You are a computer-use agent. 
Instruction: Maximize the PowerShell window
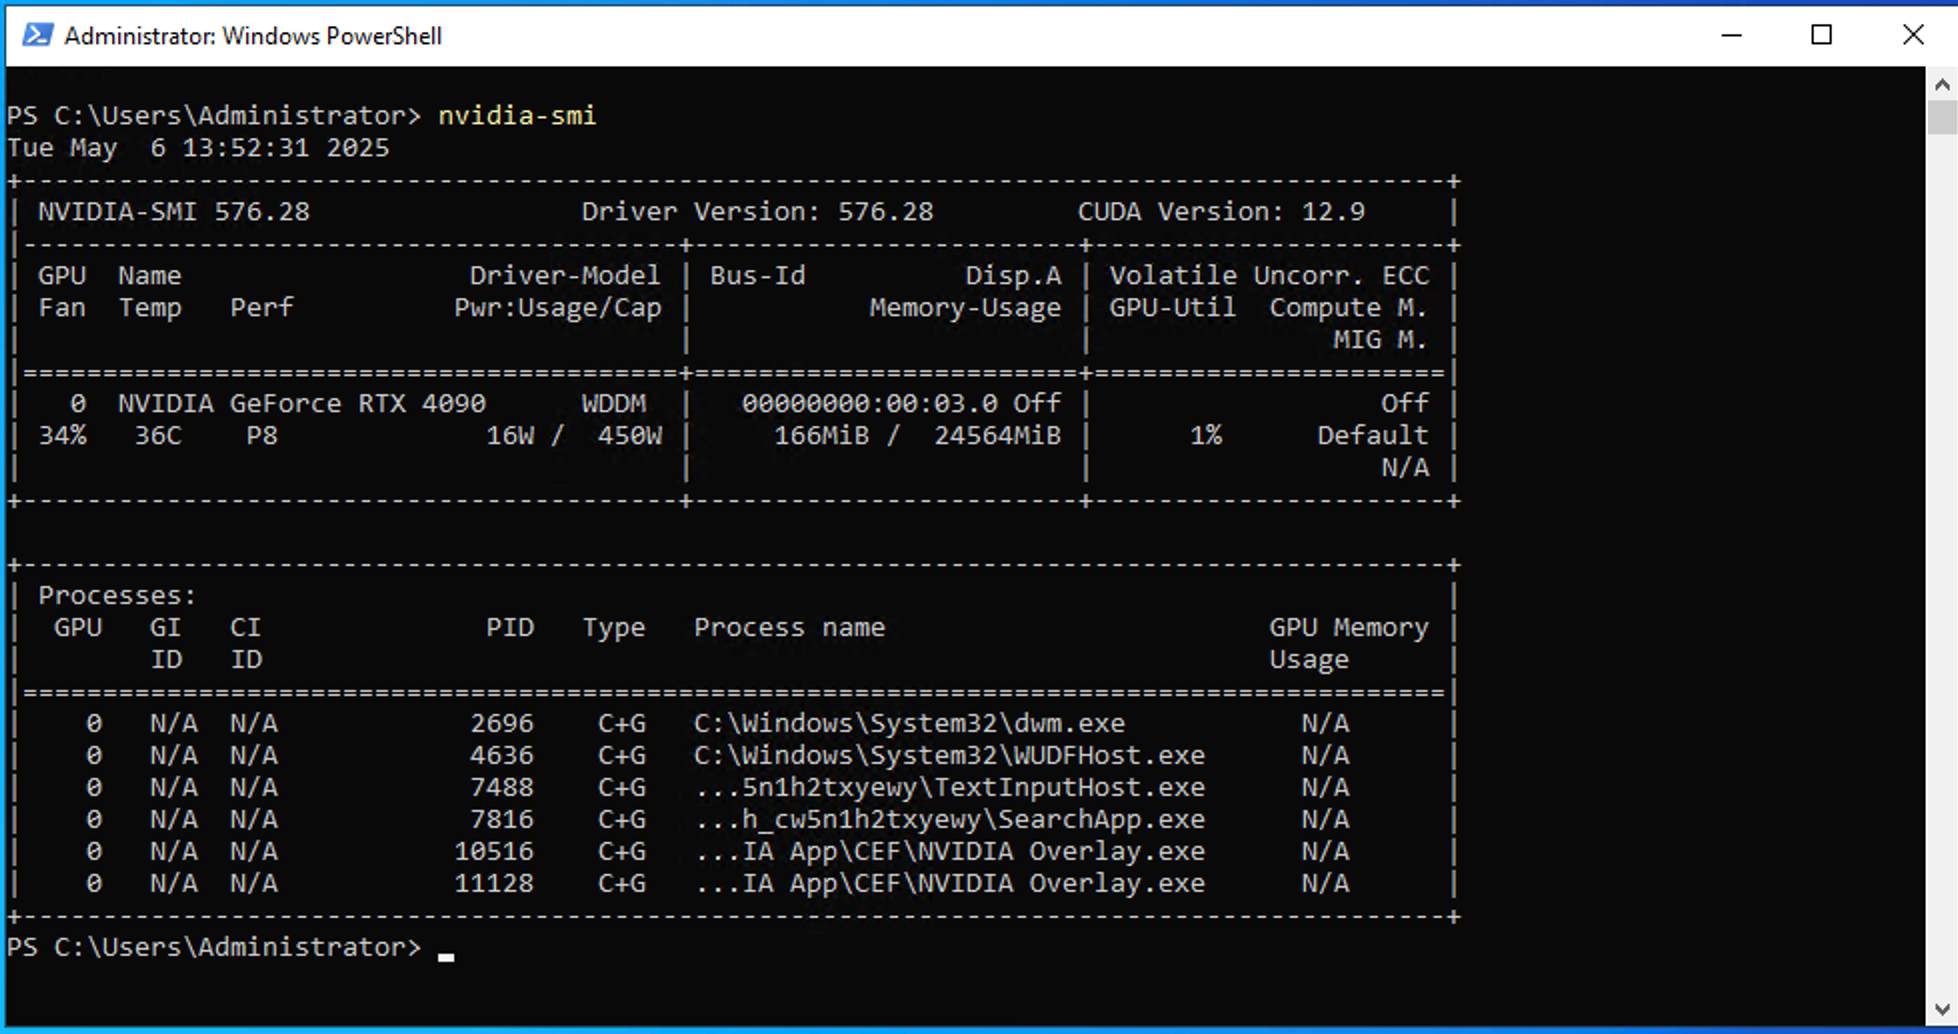click(x=1822, y=35)
